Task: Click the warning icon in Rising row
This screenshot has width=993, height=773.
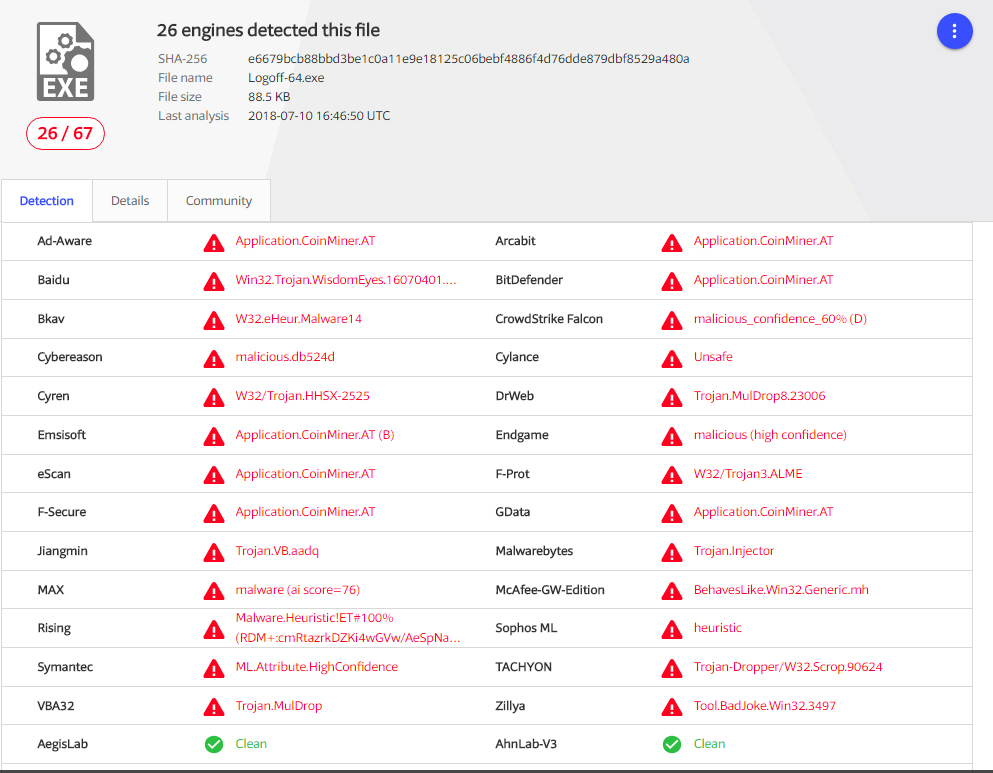Action: (214, 631)
